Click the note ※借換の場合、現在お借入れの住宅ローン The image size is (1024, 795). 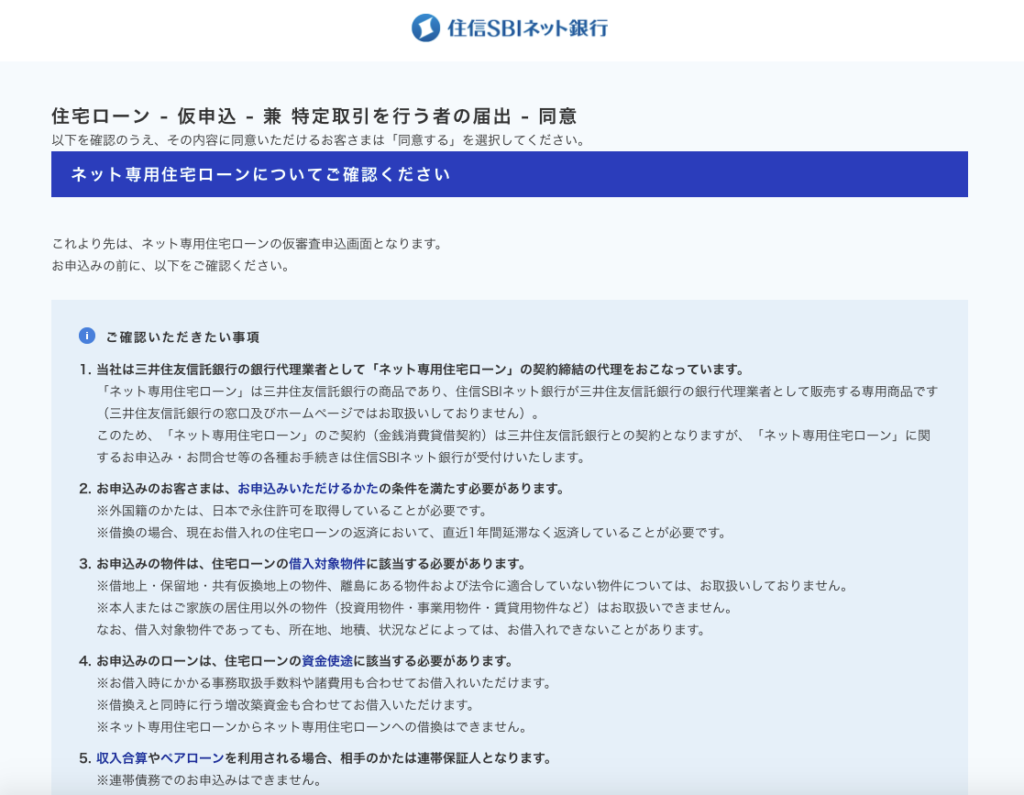(411, 533)
